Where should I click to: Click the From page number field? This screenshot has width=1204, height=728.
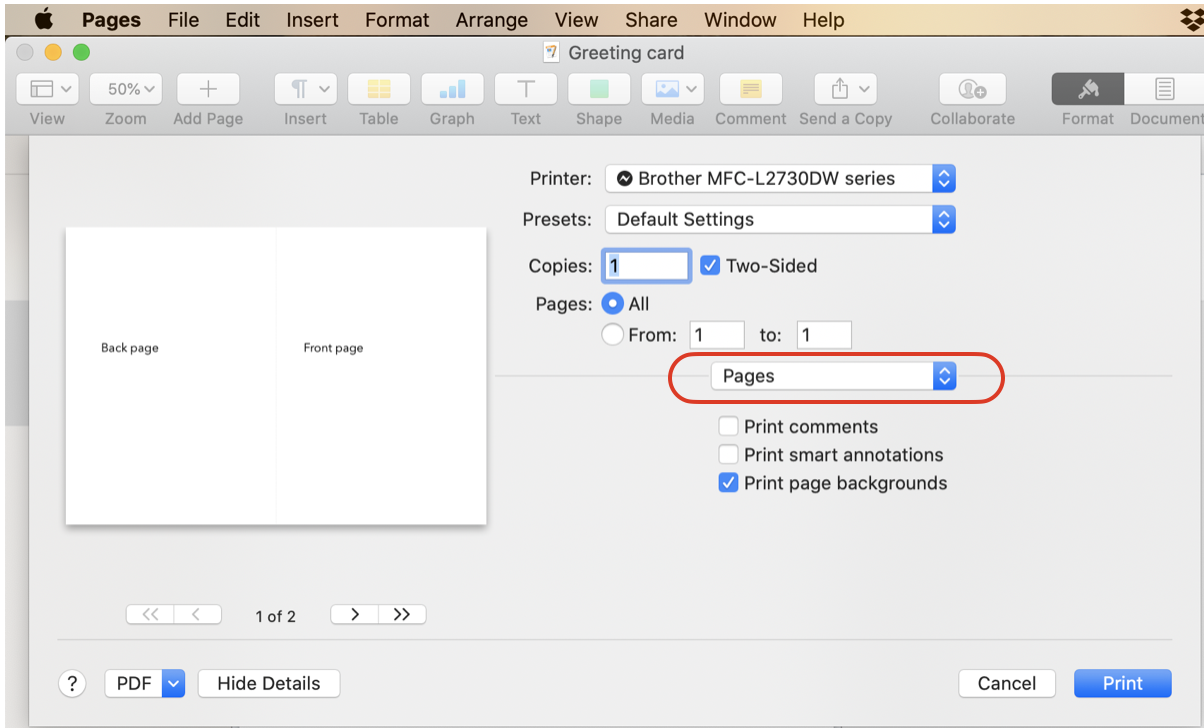717,335
